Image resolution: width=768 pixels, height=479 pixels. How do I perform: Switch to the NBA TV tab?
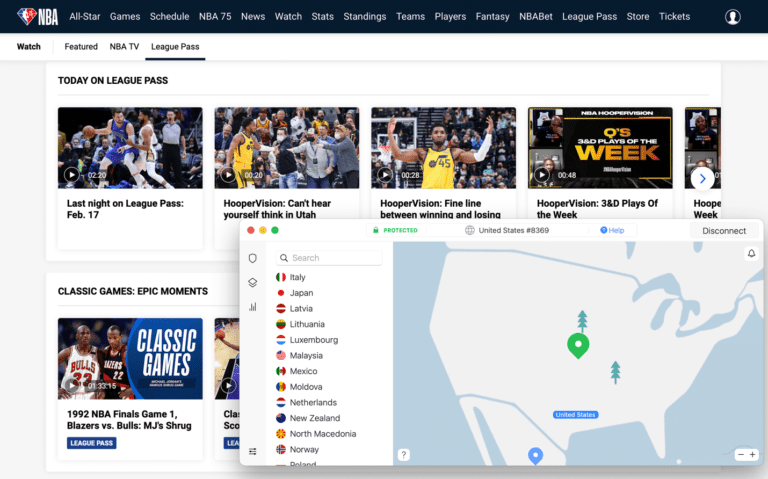click(x=124, y=47)
